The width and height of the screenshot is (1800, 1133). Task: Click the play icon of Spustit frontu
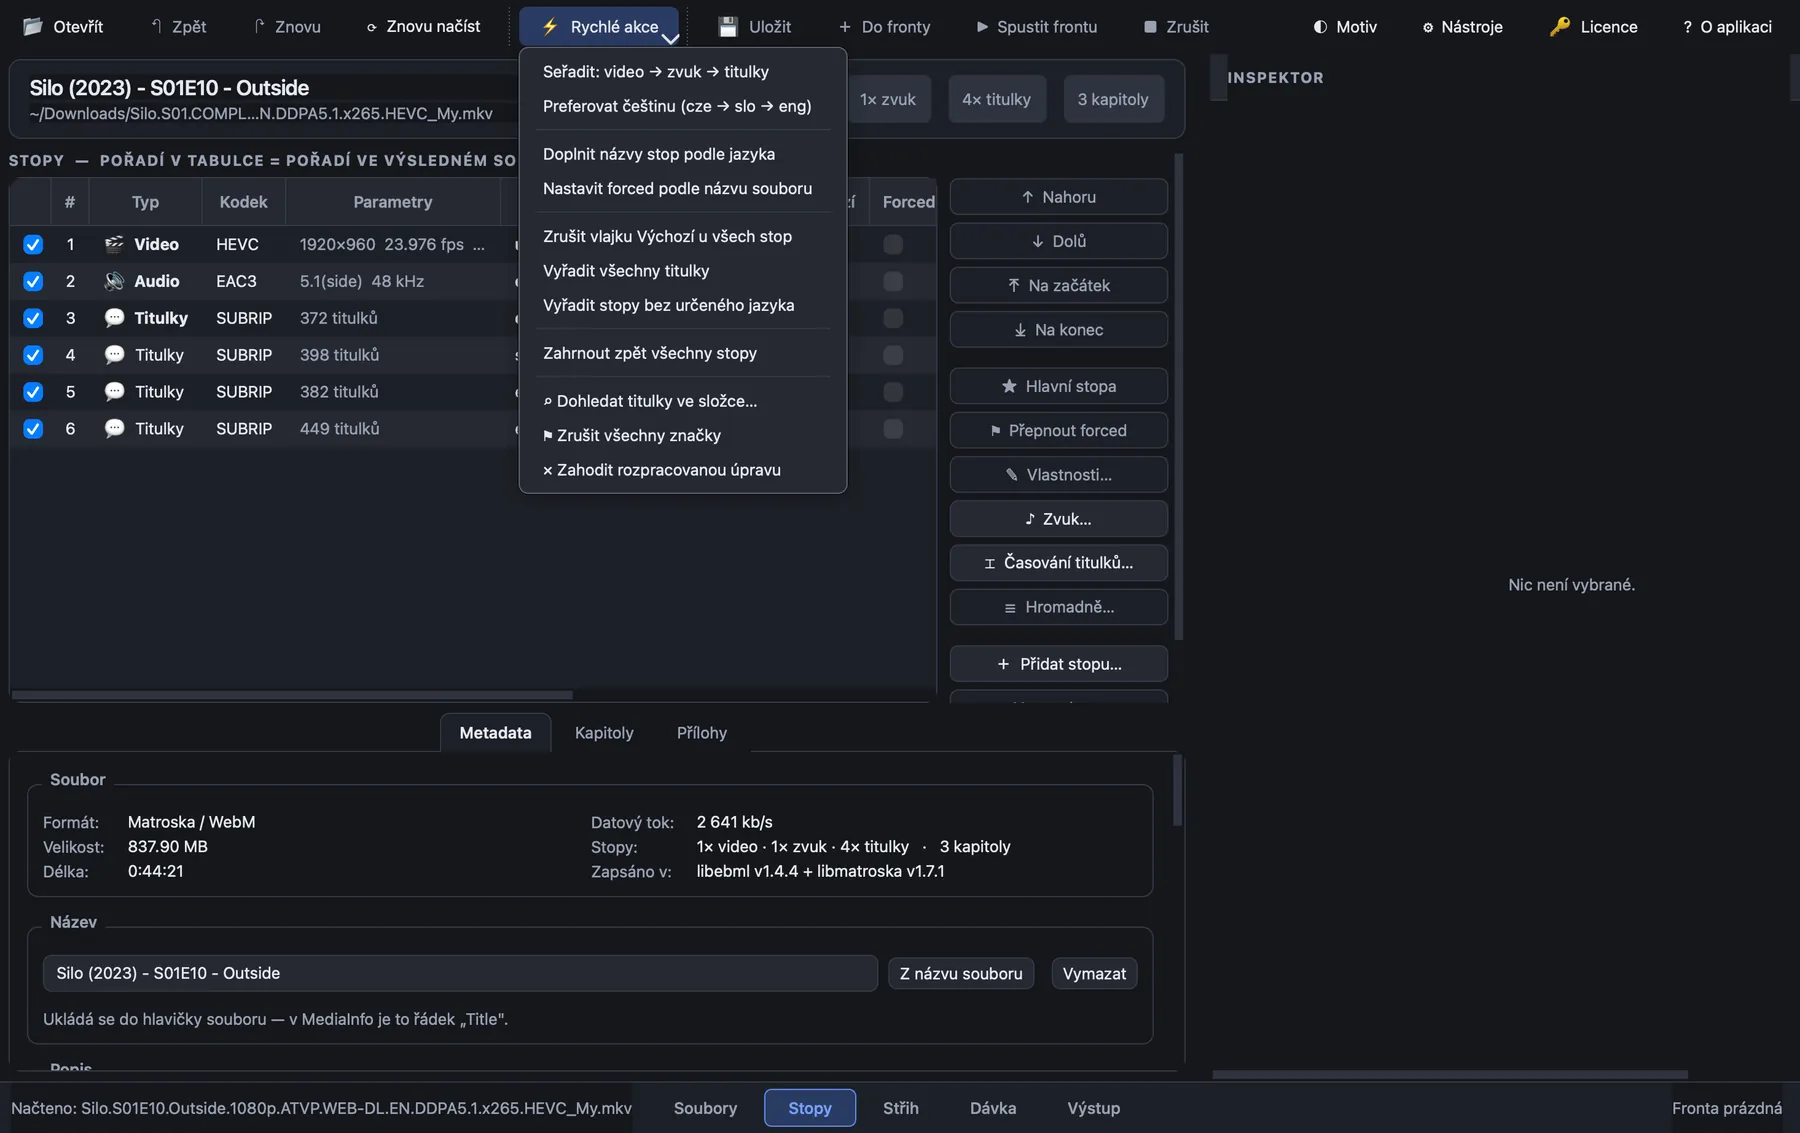[x=982, y=27]
